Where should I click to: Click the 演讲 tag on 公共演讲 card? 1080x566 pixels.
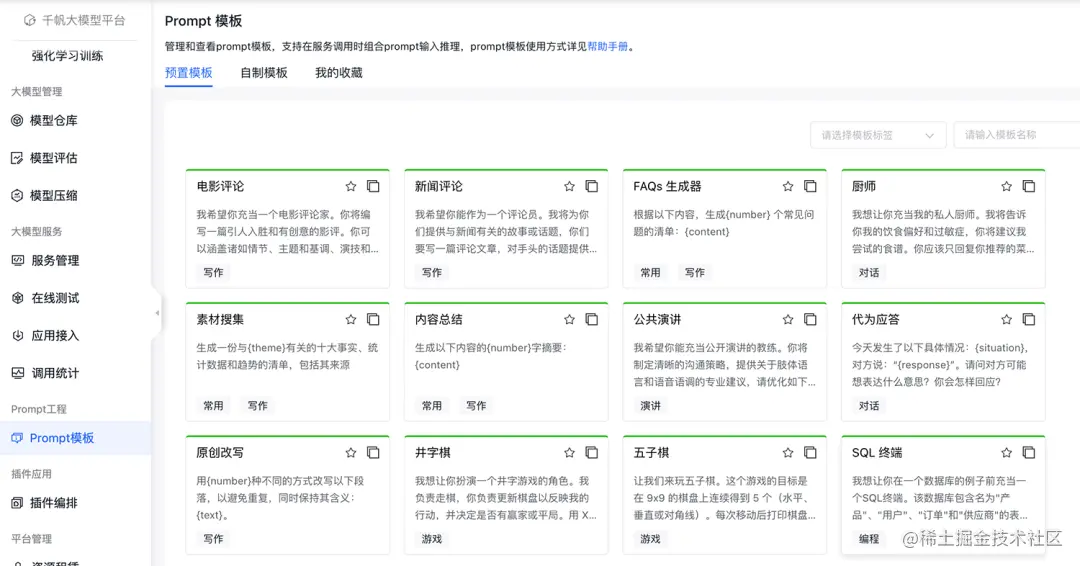(x=650, y=406)
